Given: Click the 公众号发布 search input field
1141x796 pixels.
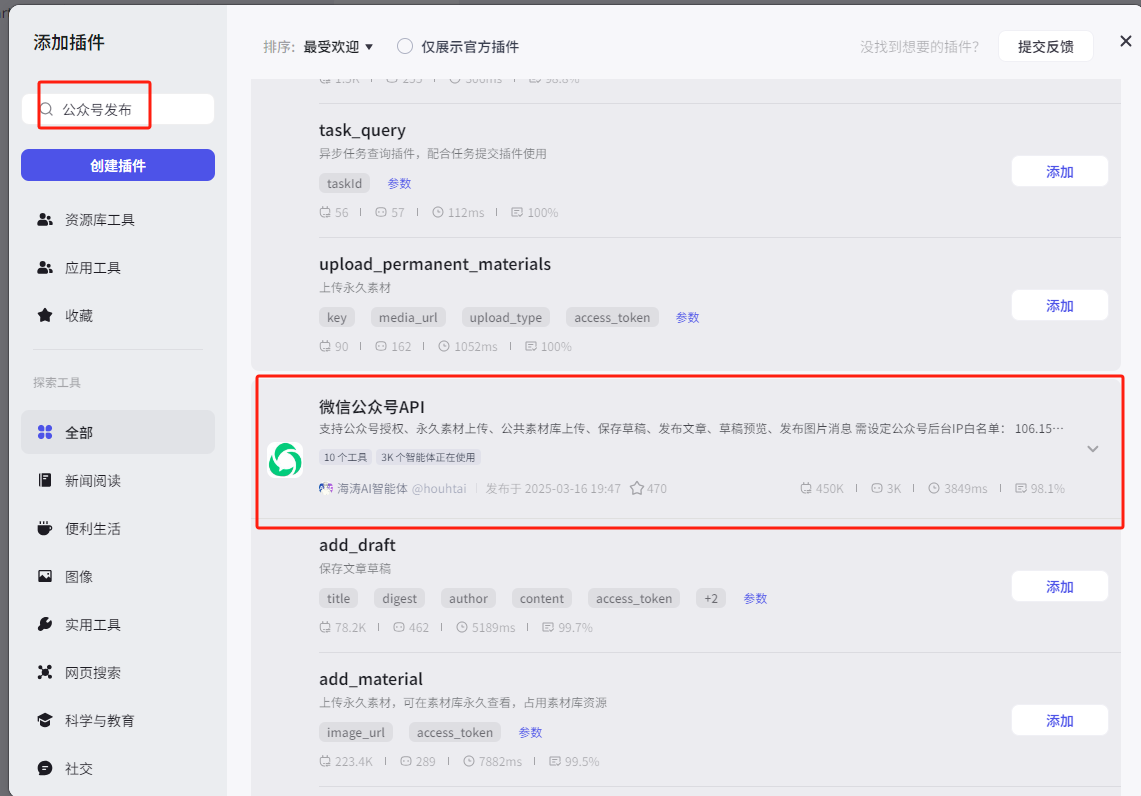Looking at the screenshot, I should 118,109.
